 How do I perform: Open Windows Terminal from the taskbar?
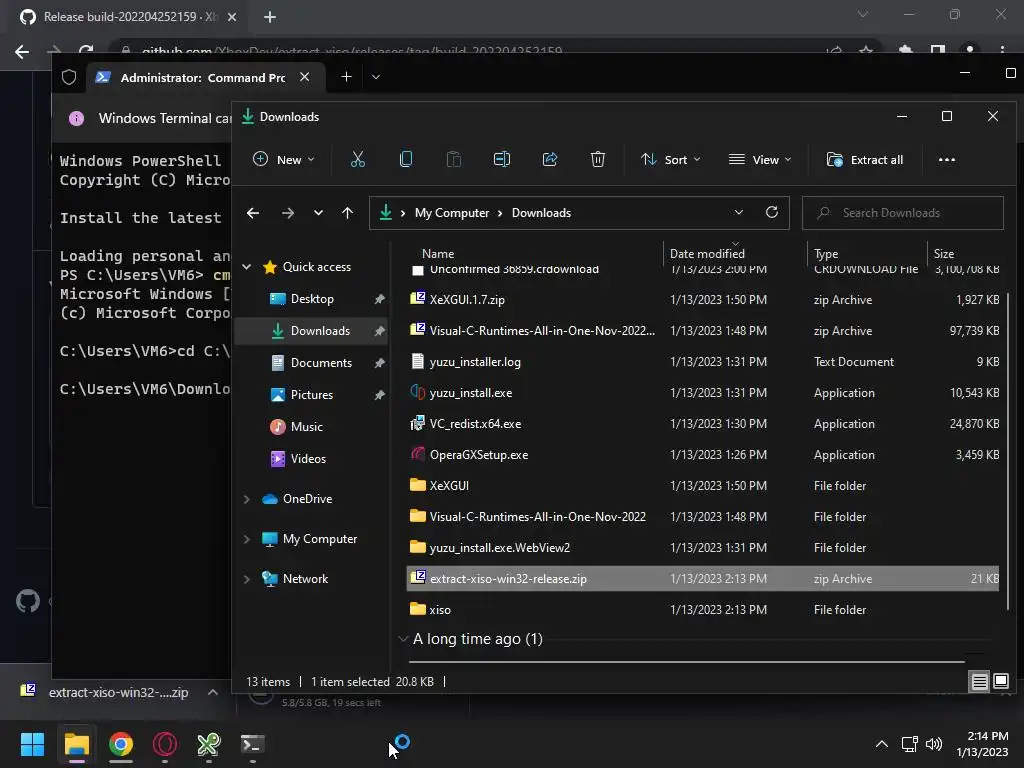pyautogui.click(x=253, y=744)
